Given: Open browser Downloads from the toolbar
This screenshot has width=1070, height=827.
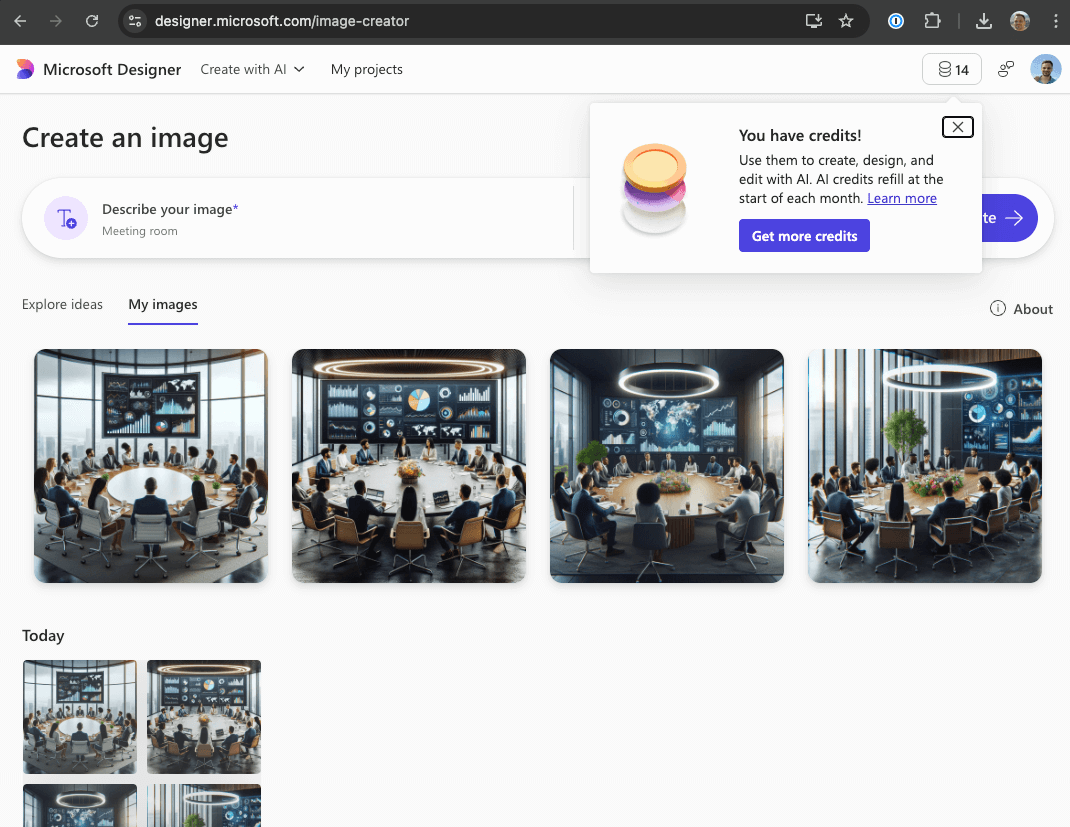Looking at the screenshot, I should pyautogui.click(x=983, y=20).
